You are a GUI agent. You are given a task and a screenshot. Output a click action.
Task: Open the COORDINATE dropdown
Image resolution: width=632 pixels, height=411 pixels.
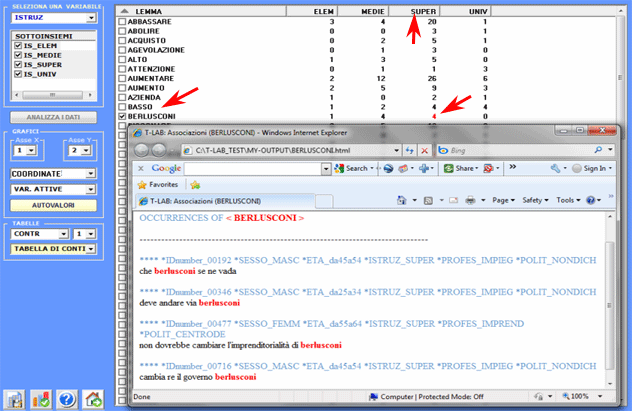[x=91, y=174]
